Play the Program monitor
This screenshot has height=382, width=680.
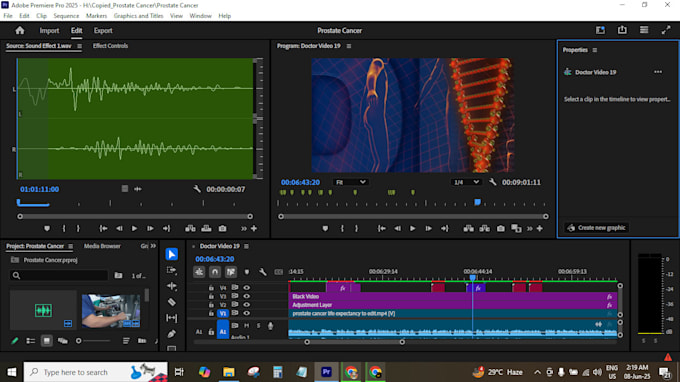click(412, 229)
